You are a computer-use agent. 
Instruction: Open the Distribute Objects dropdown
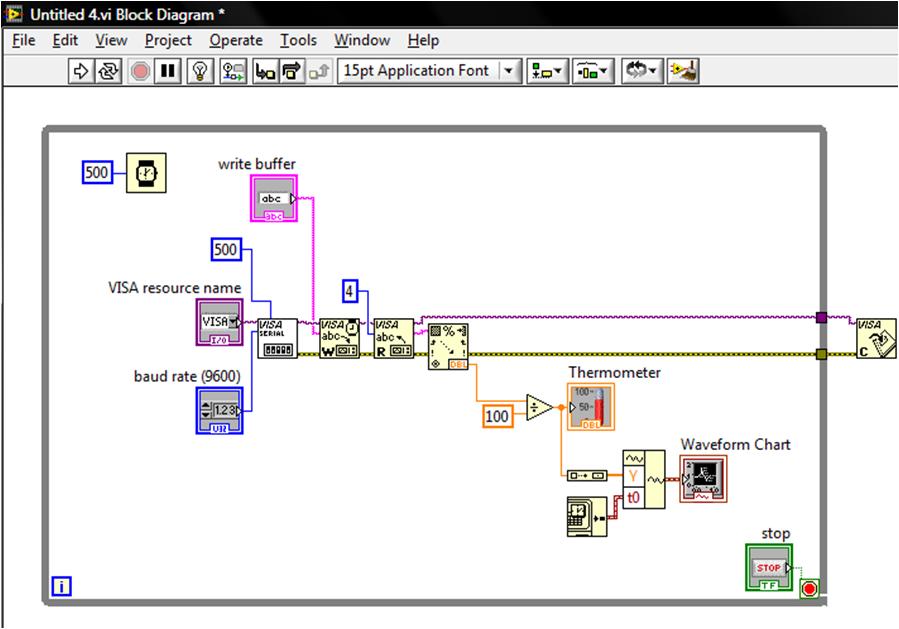tap(593, 71)
